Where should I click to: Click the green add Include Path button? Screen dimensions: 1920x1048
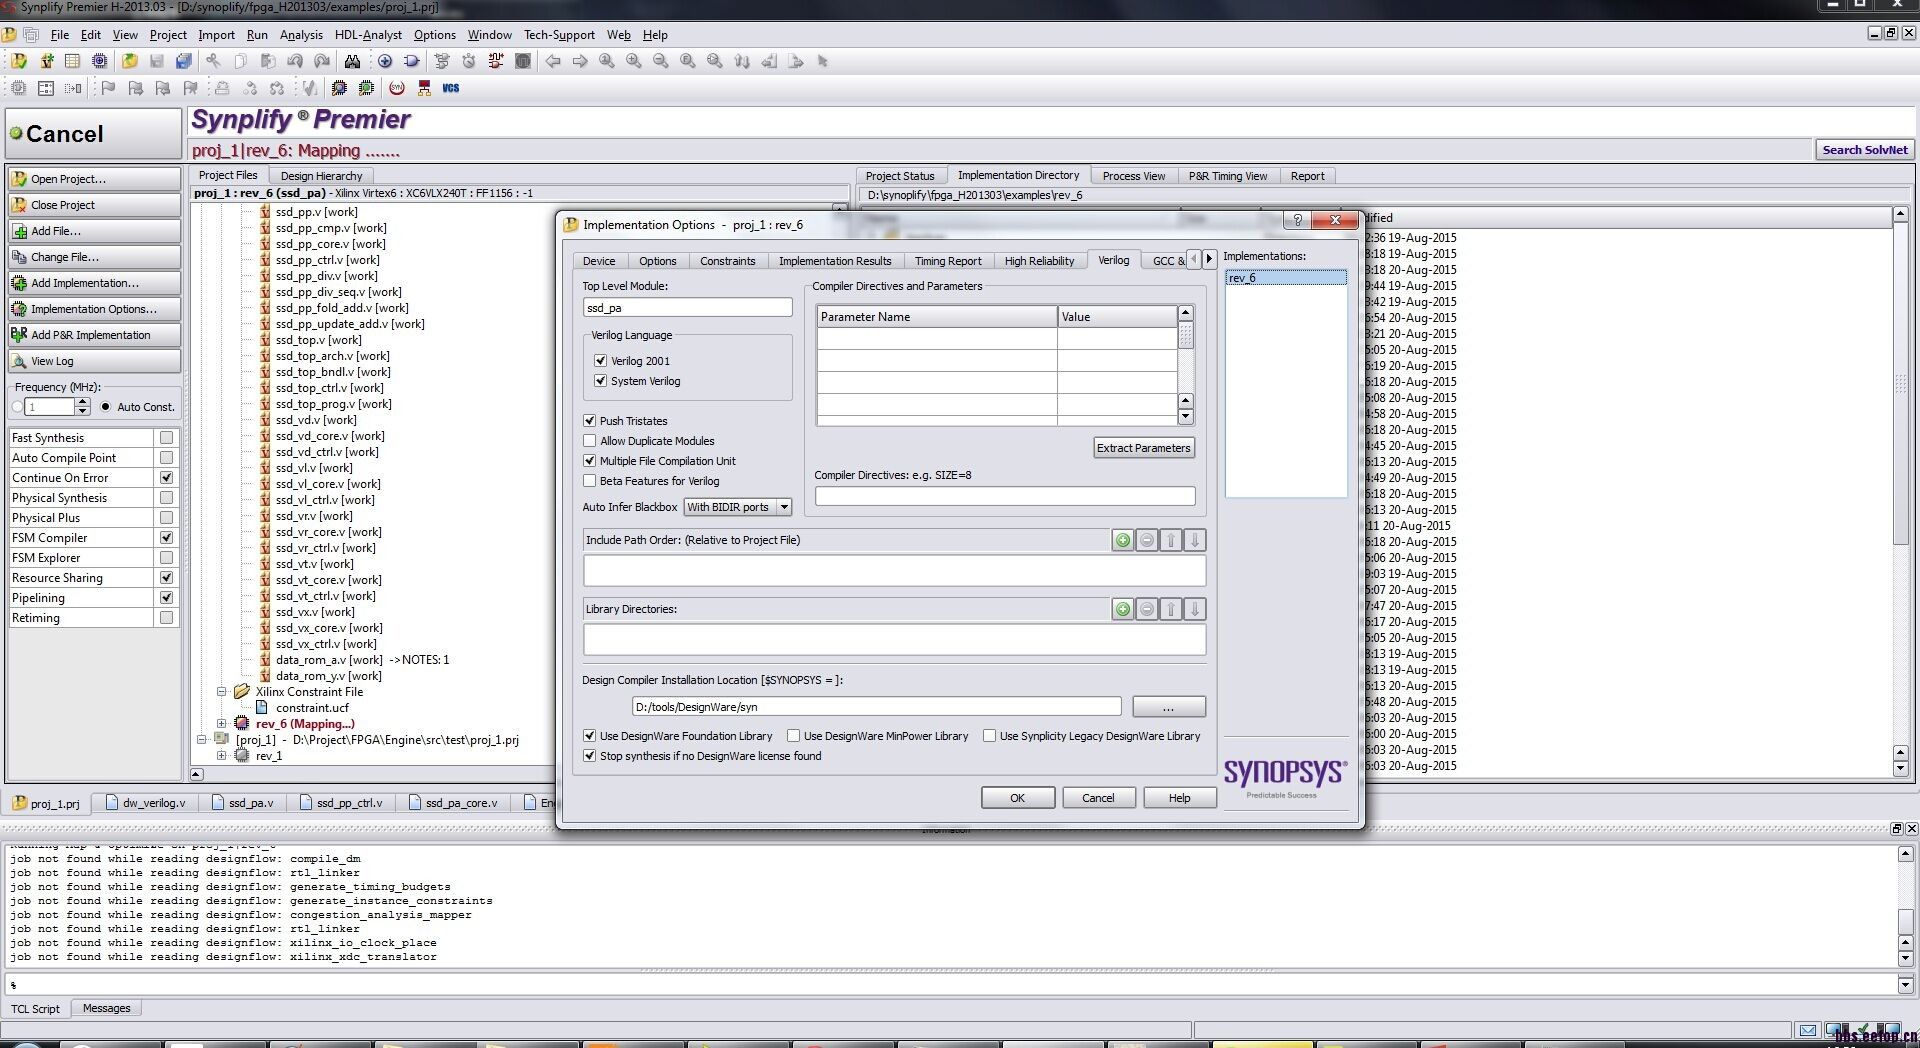pos(1123,541)
